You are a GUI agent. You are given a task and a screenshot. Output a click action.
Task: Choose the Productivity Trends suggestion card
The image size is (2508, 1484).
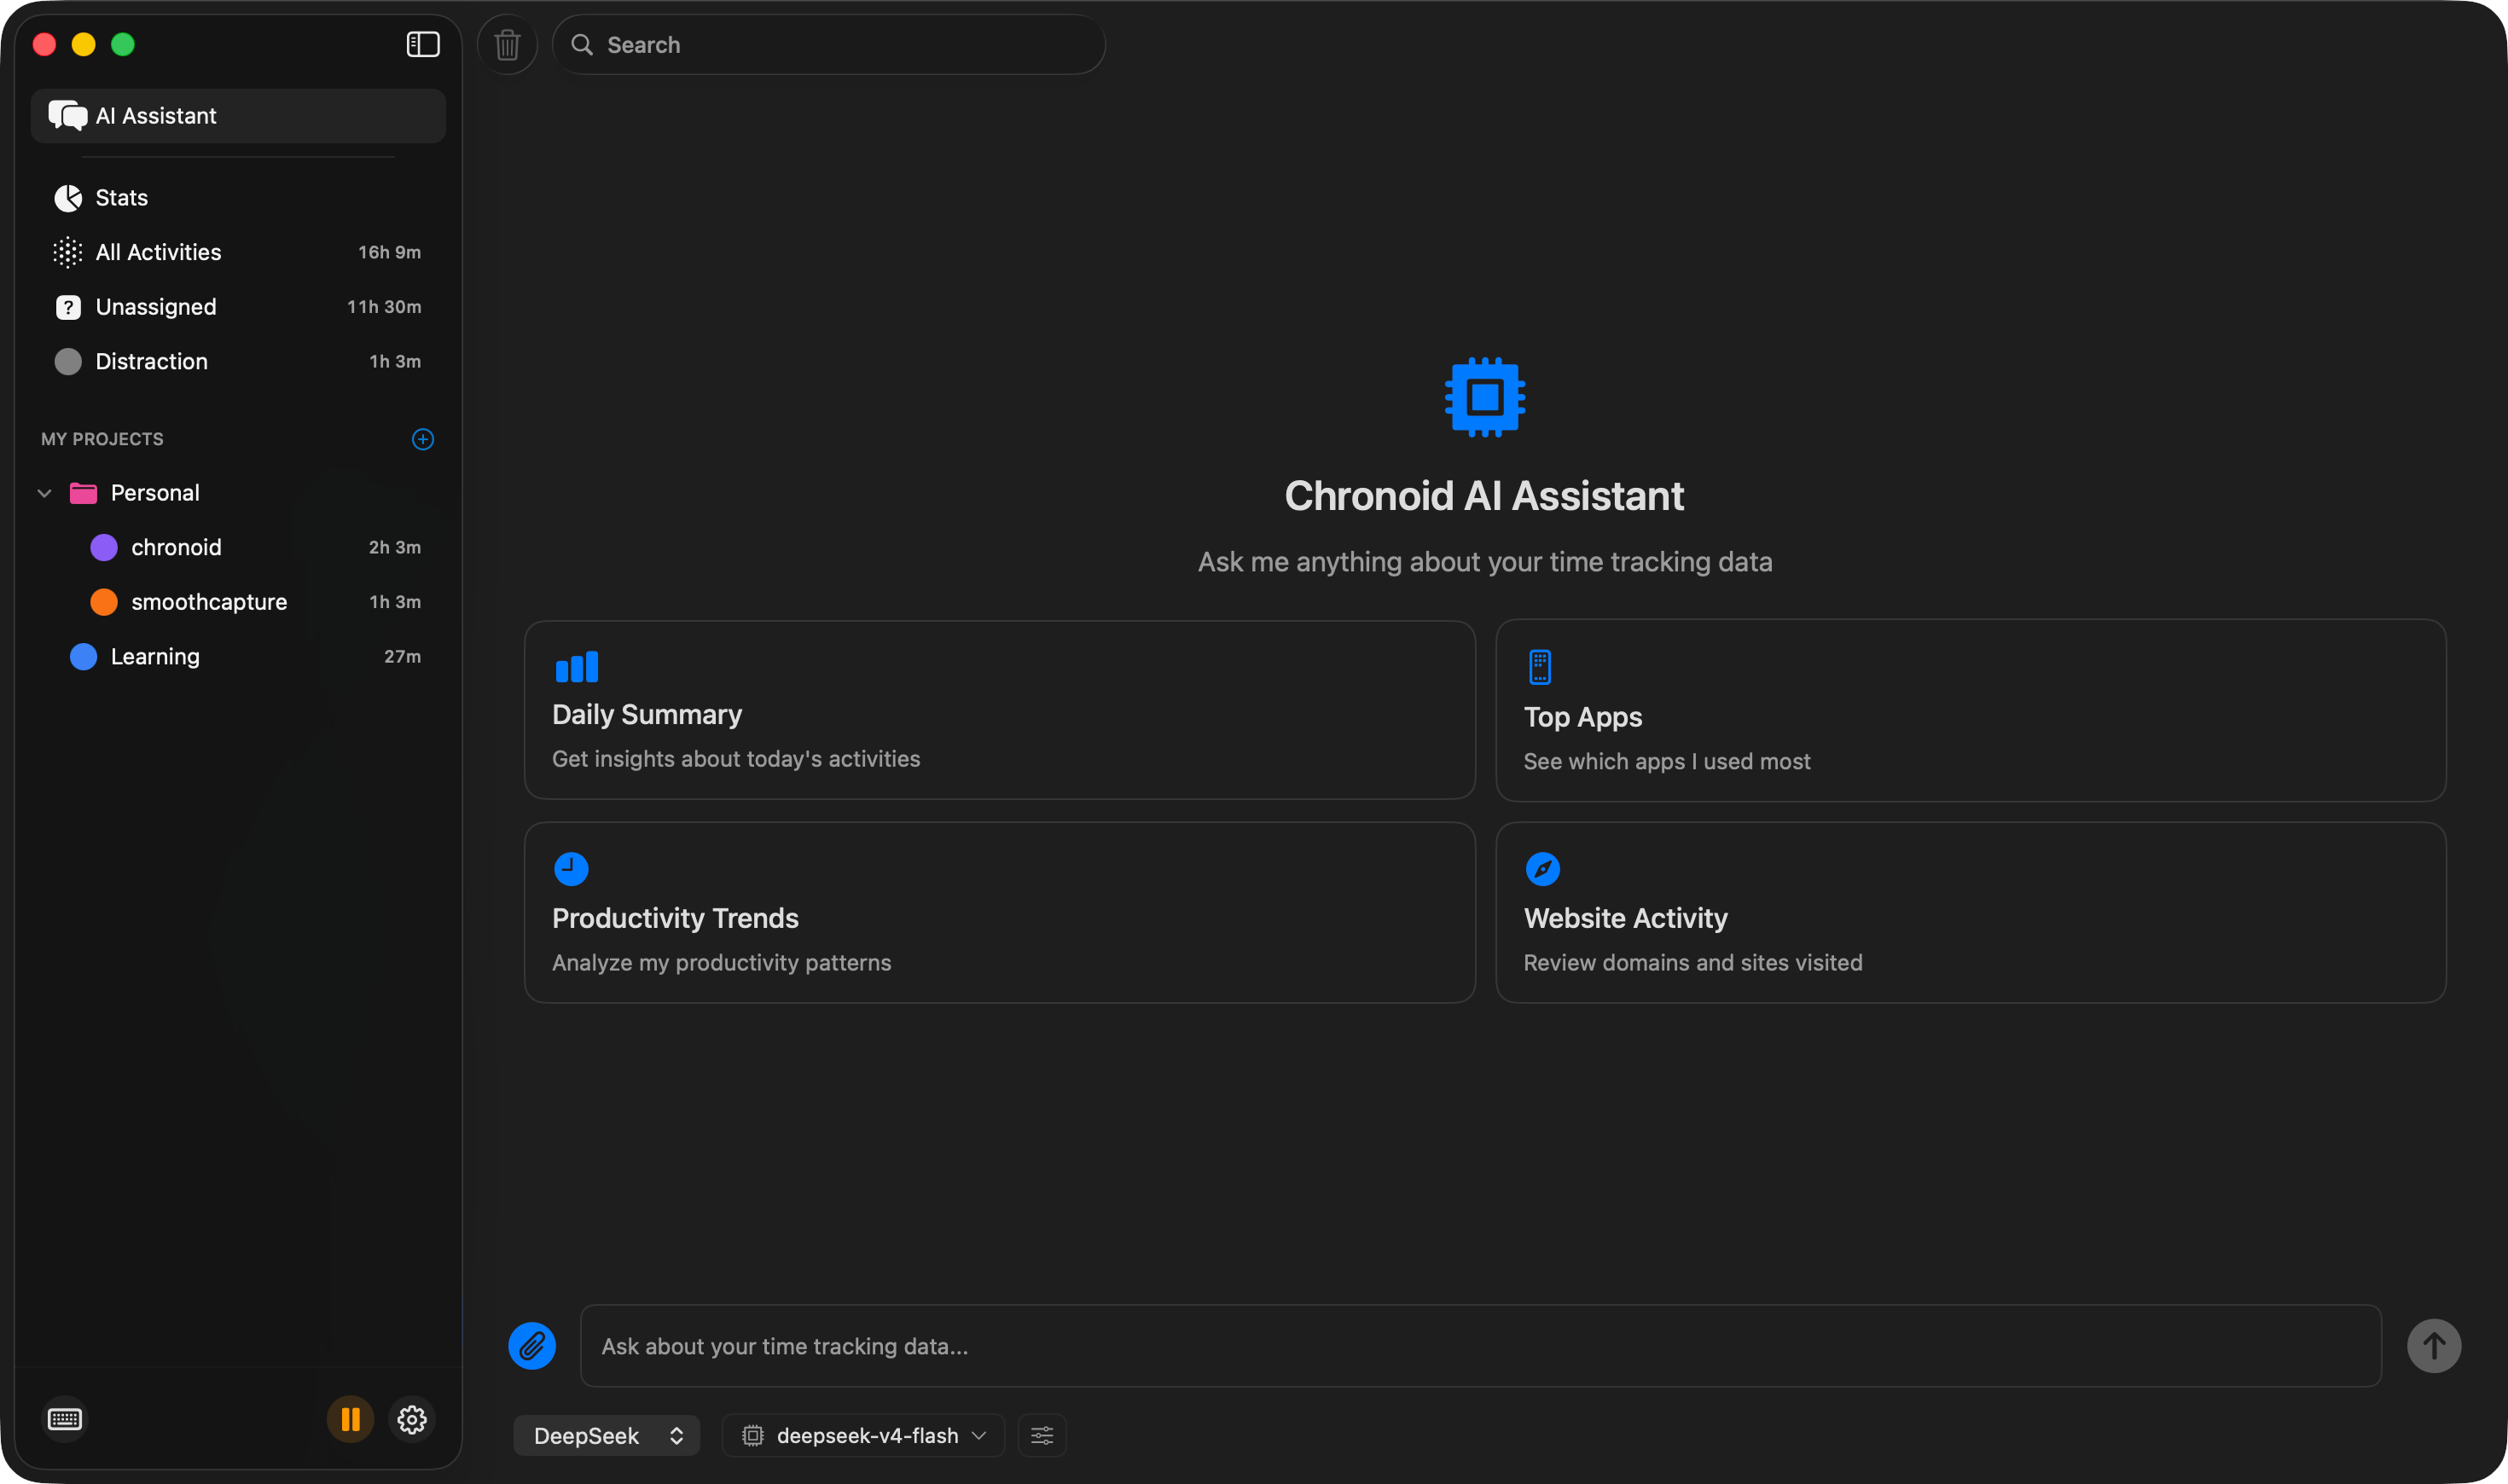1000,913
